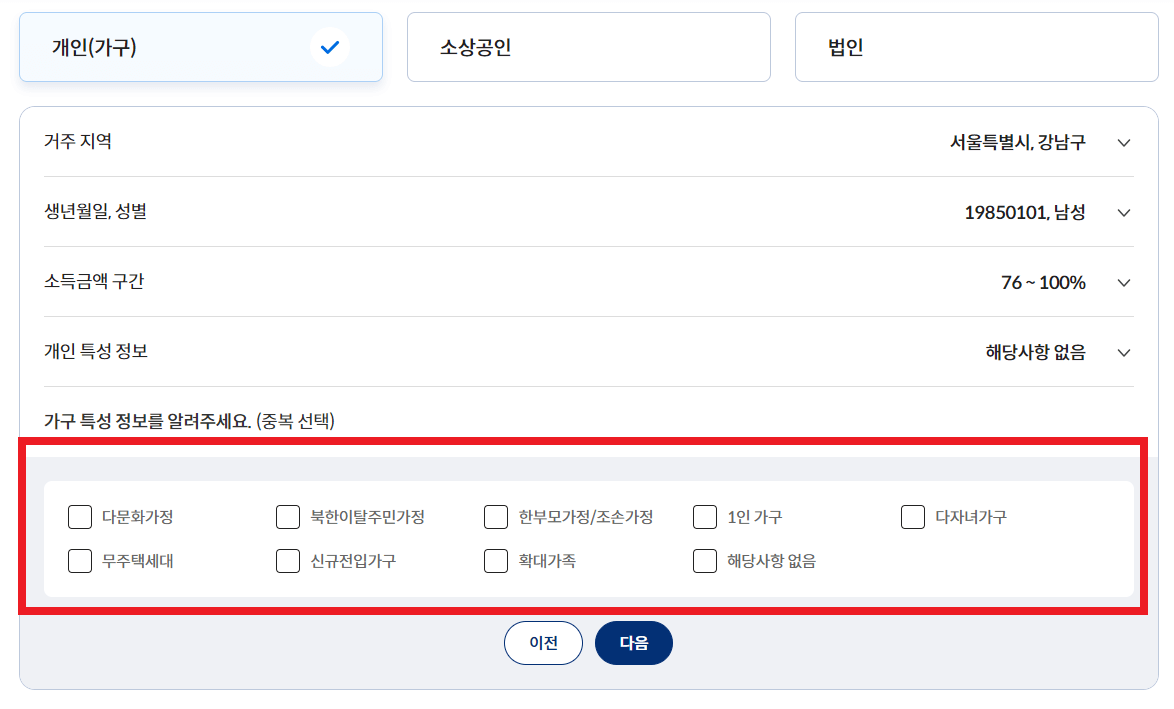Enable the 북한이탈주민가정 option
The height and width of the screenshot is (709, 1174).
tap(287, 517)
